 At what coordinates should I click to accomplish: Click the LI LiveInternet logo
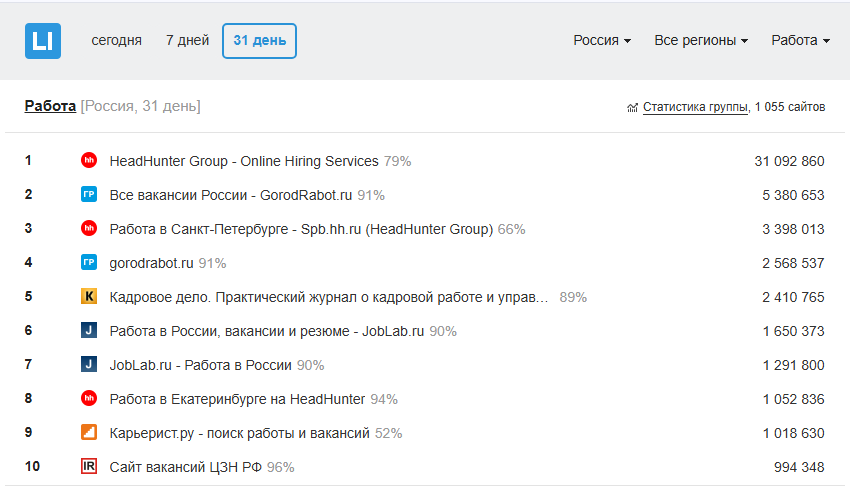43,41
